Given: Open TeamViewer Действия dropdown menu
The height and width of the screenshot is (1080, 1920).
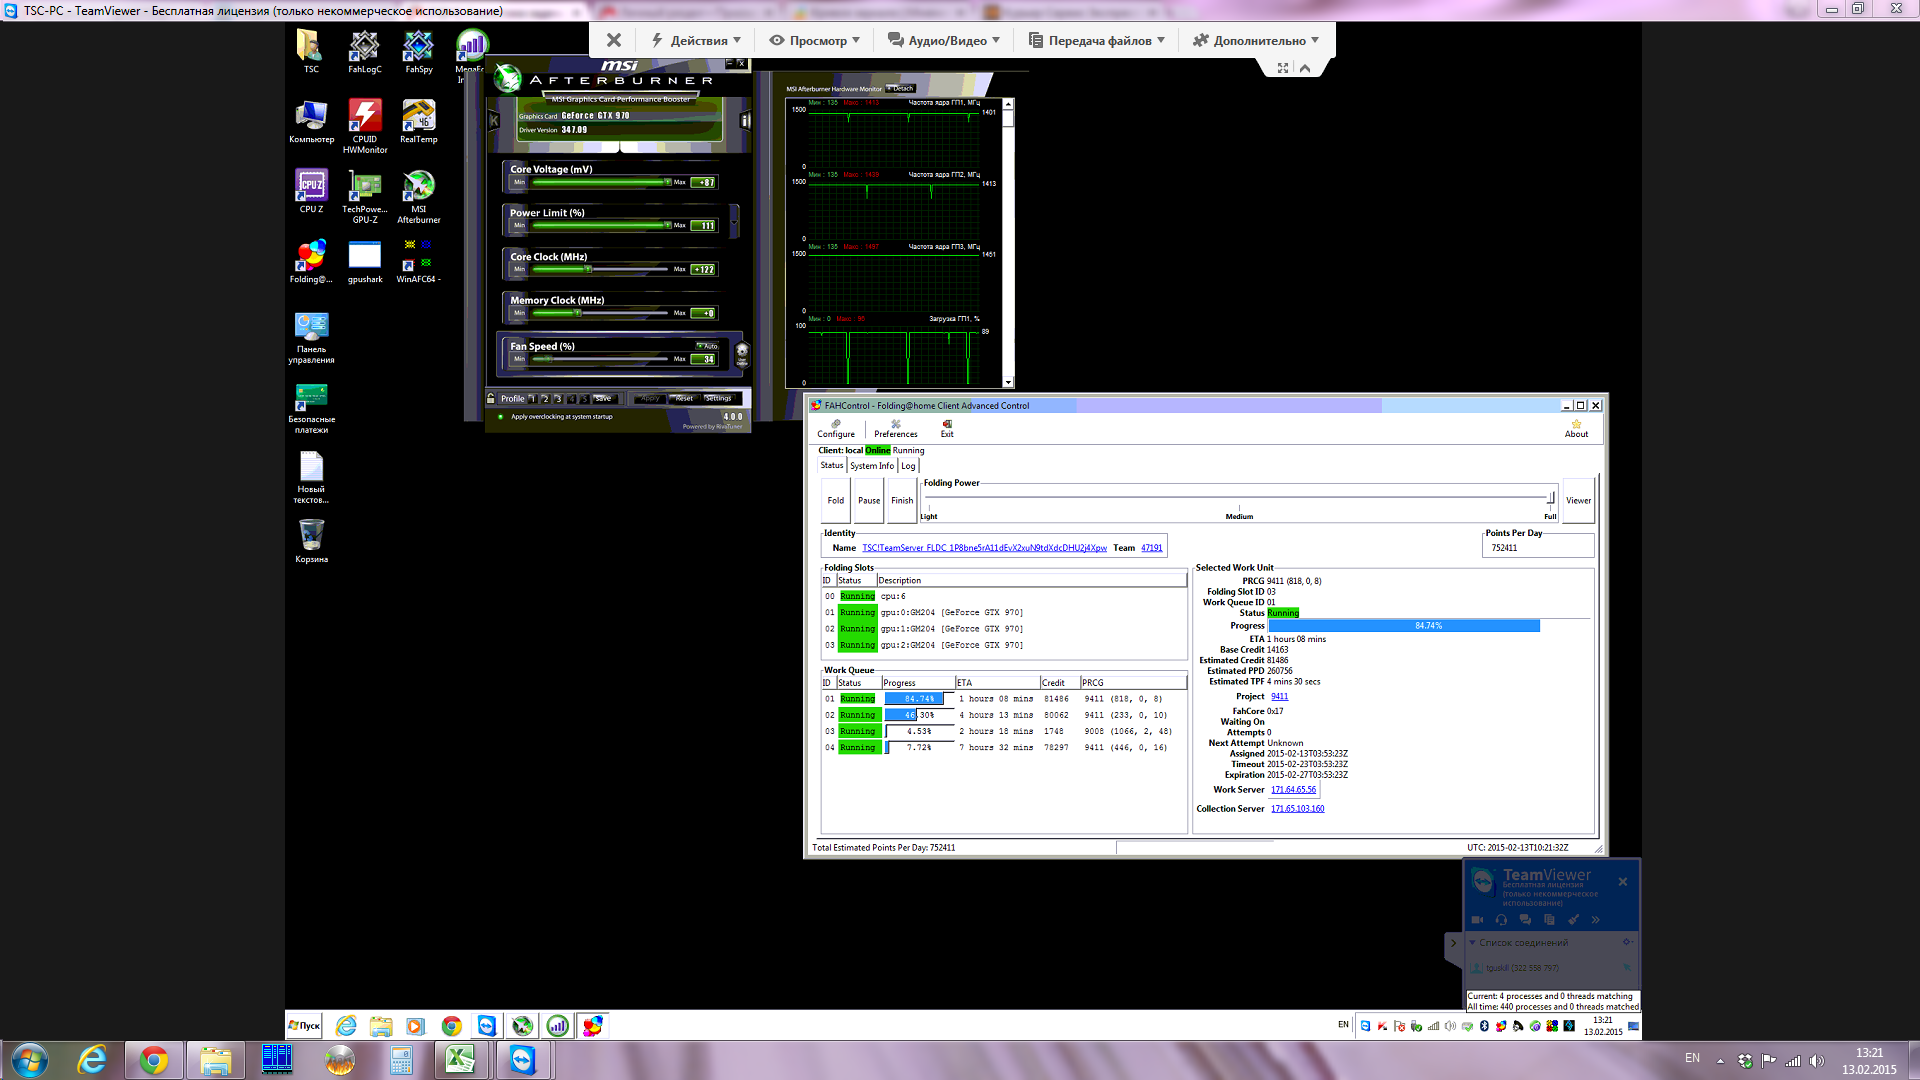Looking at the screenshot, I should pos(697,40).
